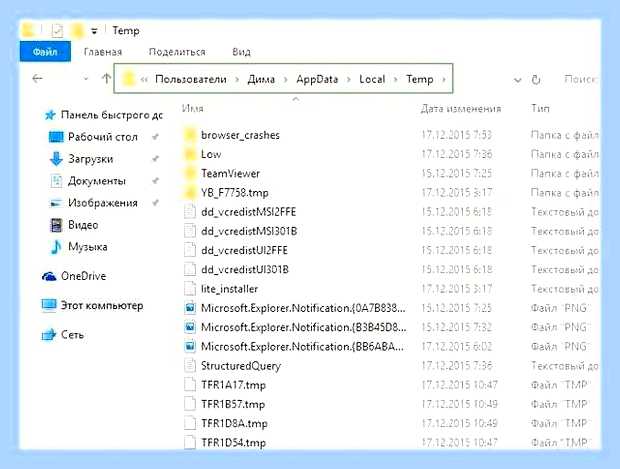Viewport: 620px width, 469px height.
Task: Select file dd_vcredistUI2FFE
Action: click(244, 250)
